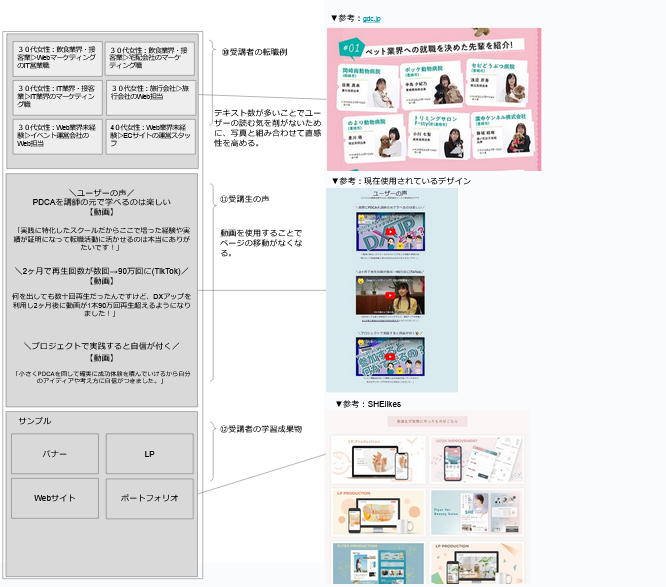Screen dimensions: 666x587
Task: Open the LP Production laptop mockup thumbnail
Action: pyautogui.click(x=378, y=460)
